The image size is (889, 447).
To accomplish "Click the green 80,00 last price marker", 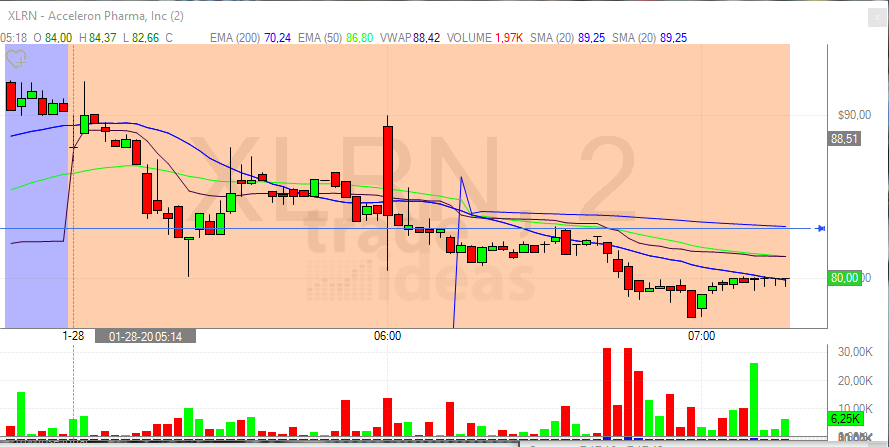I will coord(844,278).
